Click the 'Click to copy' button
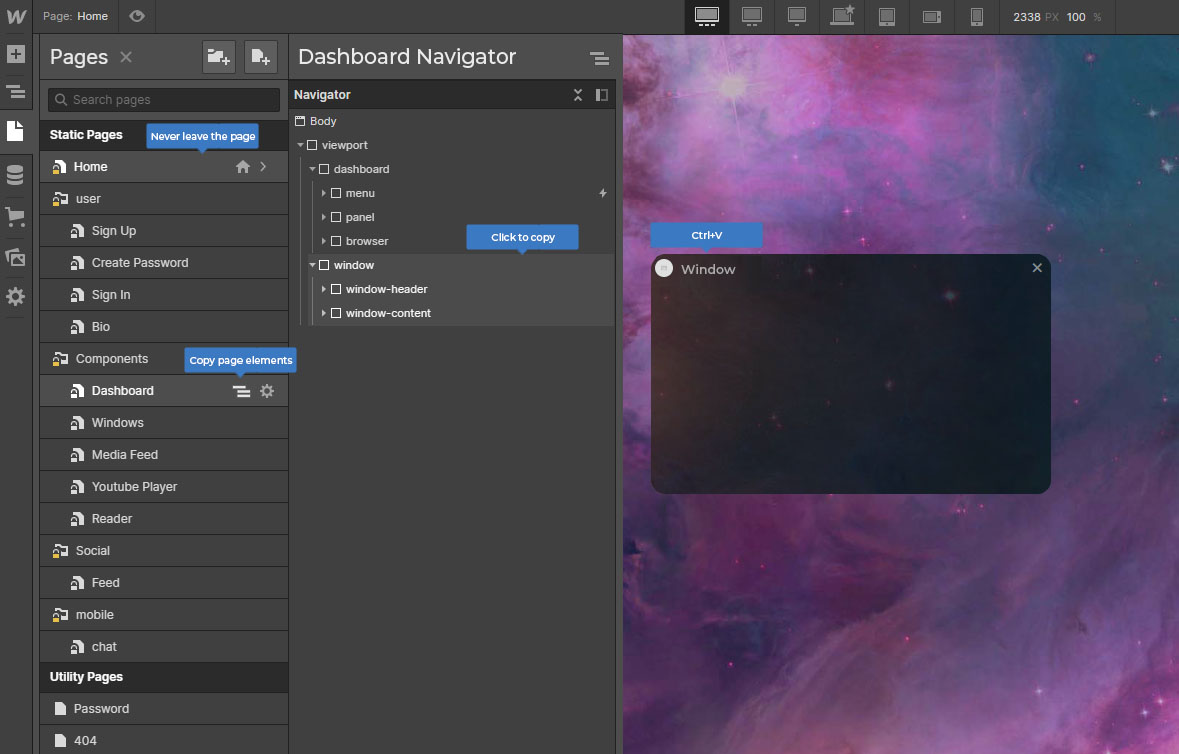The height and width of the screenshot is (754, 1179). click(x=522, y=237)
